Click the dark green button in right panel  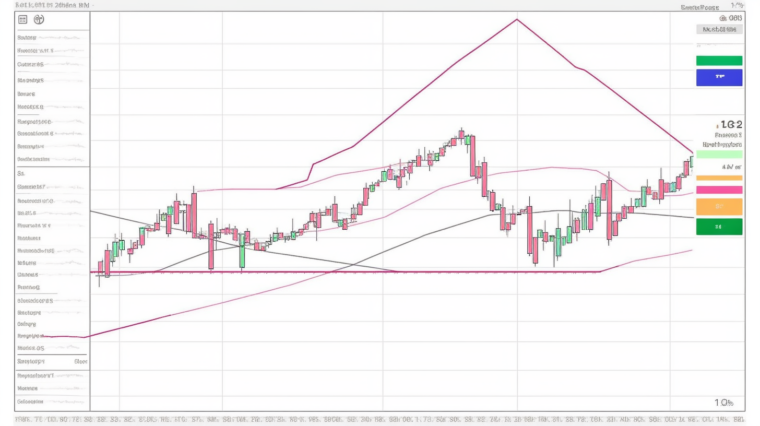(x=719, y=227)
